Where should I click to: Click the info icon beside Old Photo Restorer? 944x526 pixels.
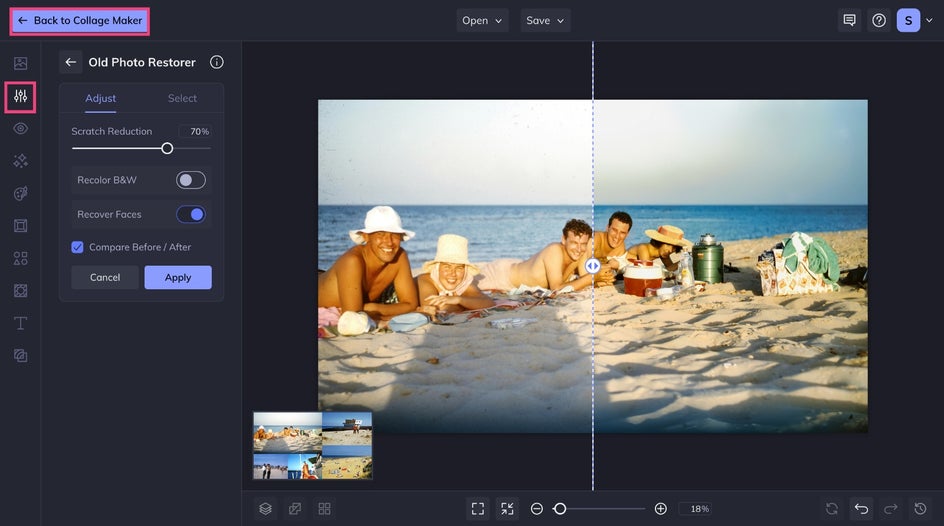coord(217,62)
